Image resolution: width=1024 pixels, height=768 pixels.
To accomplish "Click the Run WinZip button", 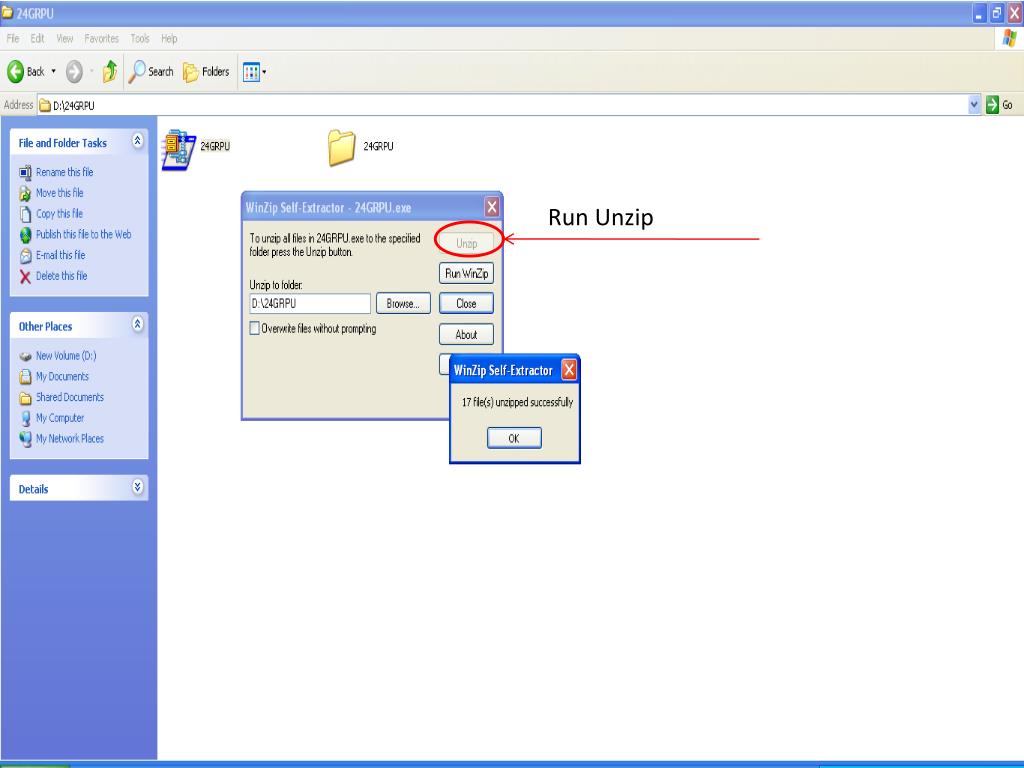I will point(466,273).
